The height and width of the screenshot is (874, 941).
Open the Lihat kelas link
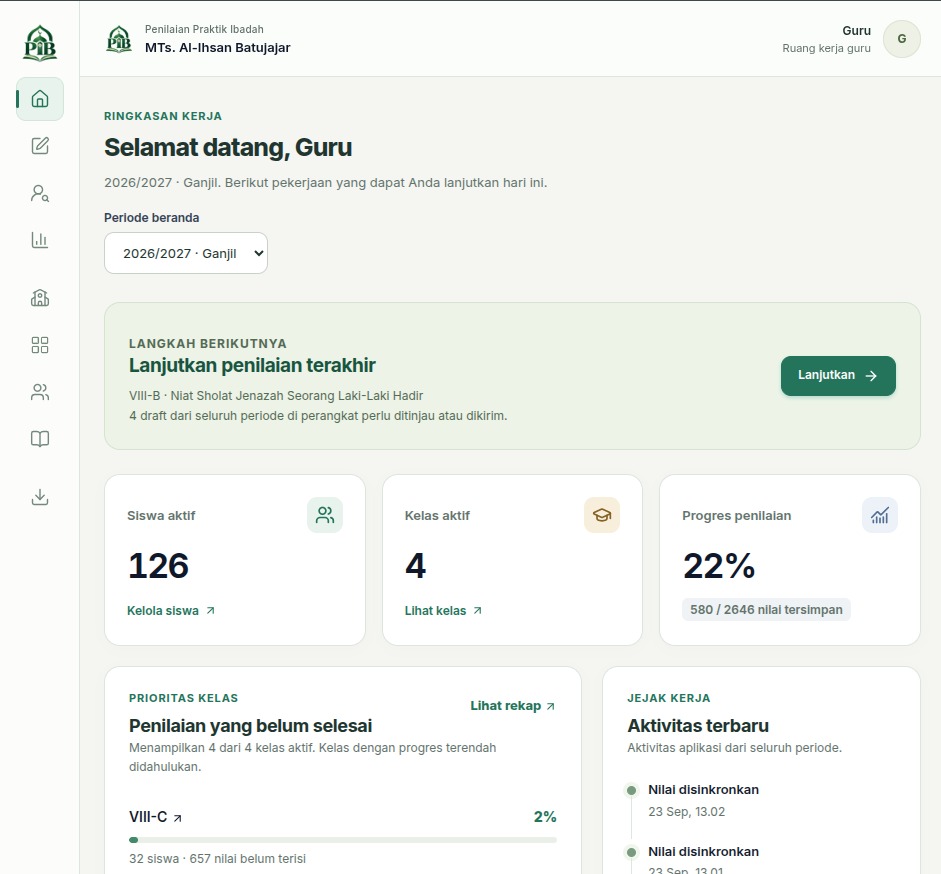443,610
